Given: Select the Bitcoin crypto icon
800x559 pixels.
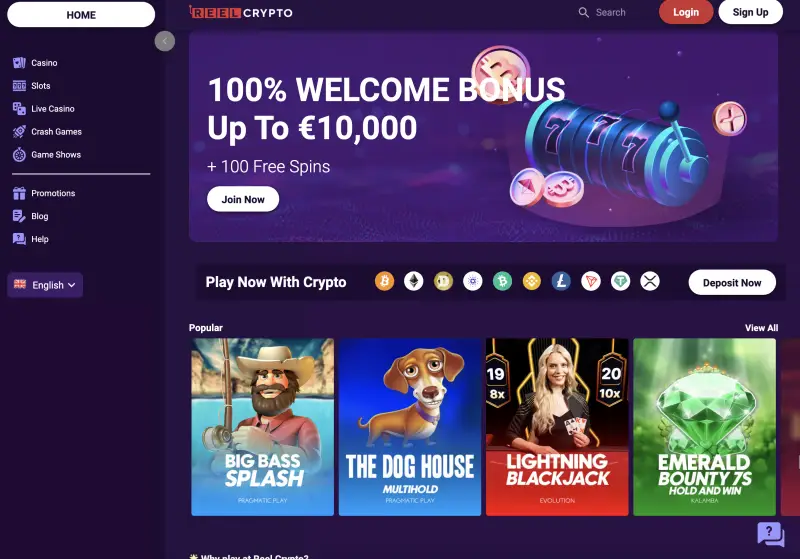Looking at the screenshot, I should (384, 281).
